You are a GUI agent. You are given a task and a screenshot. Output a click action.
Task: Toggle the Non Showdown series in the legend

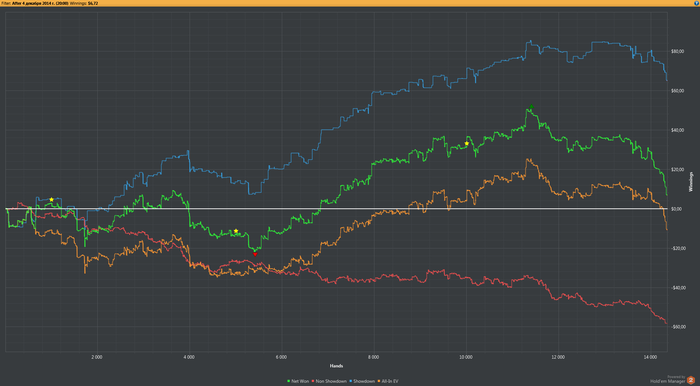(x=329, y=381)
